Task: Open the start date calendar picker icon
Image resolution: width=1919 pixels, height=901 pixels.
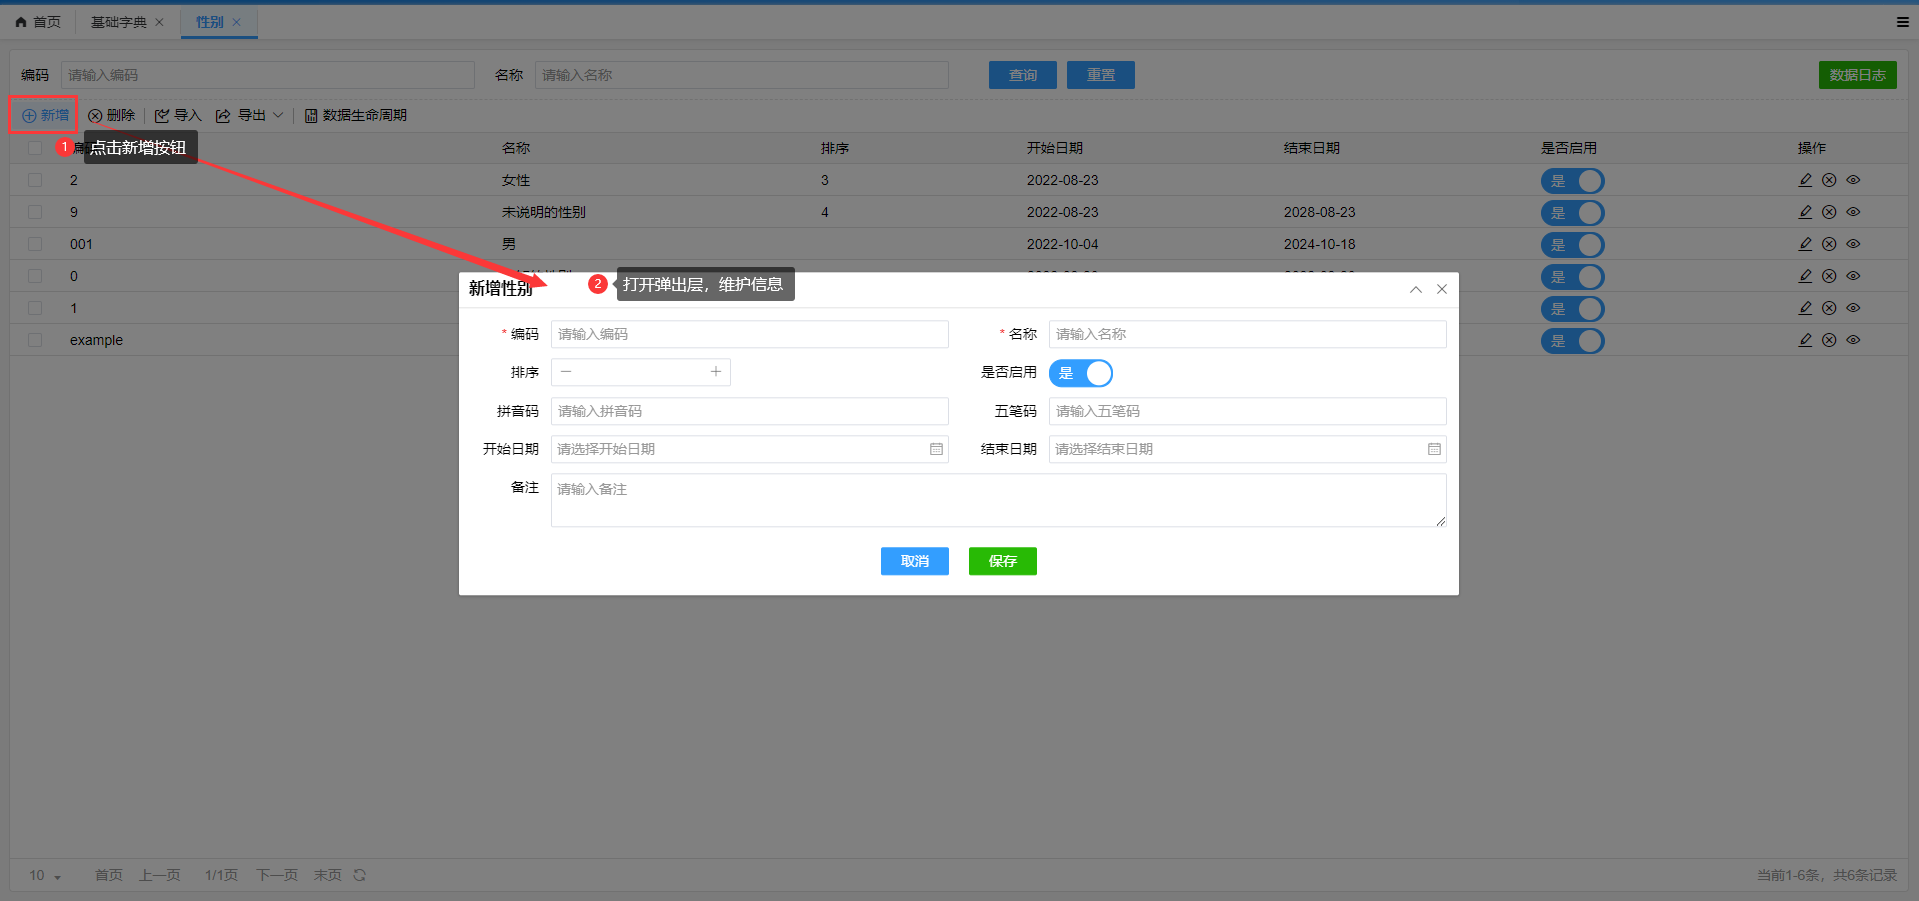Action: [936, 449]
